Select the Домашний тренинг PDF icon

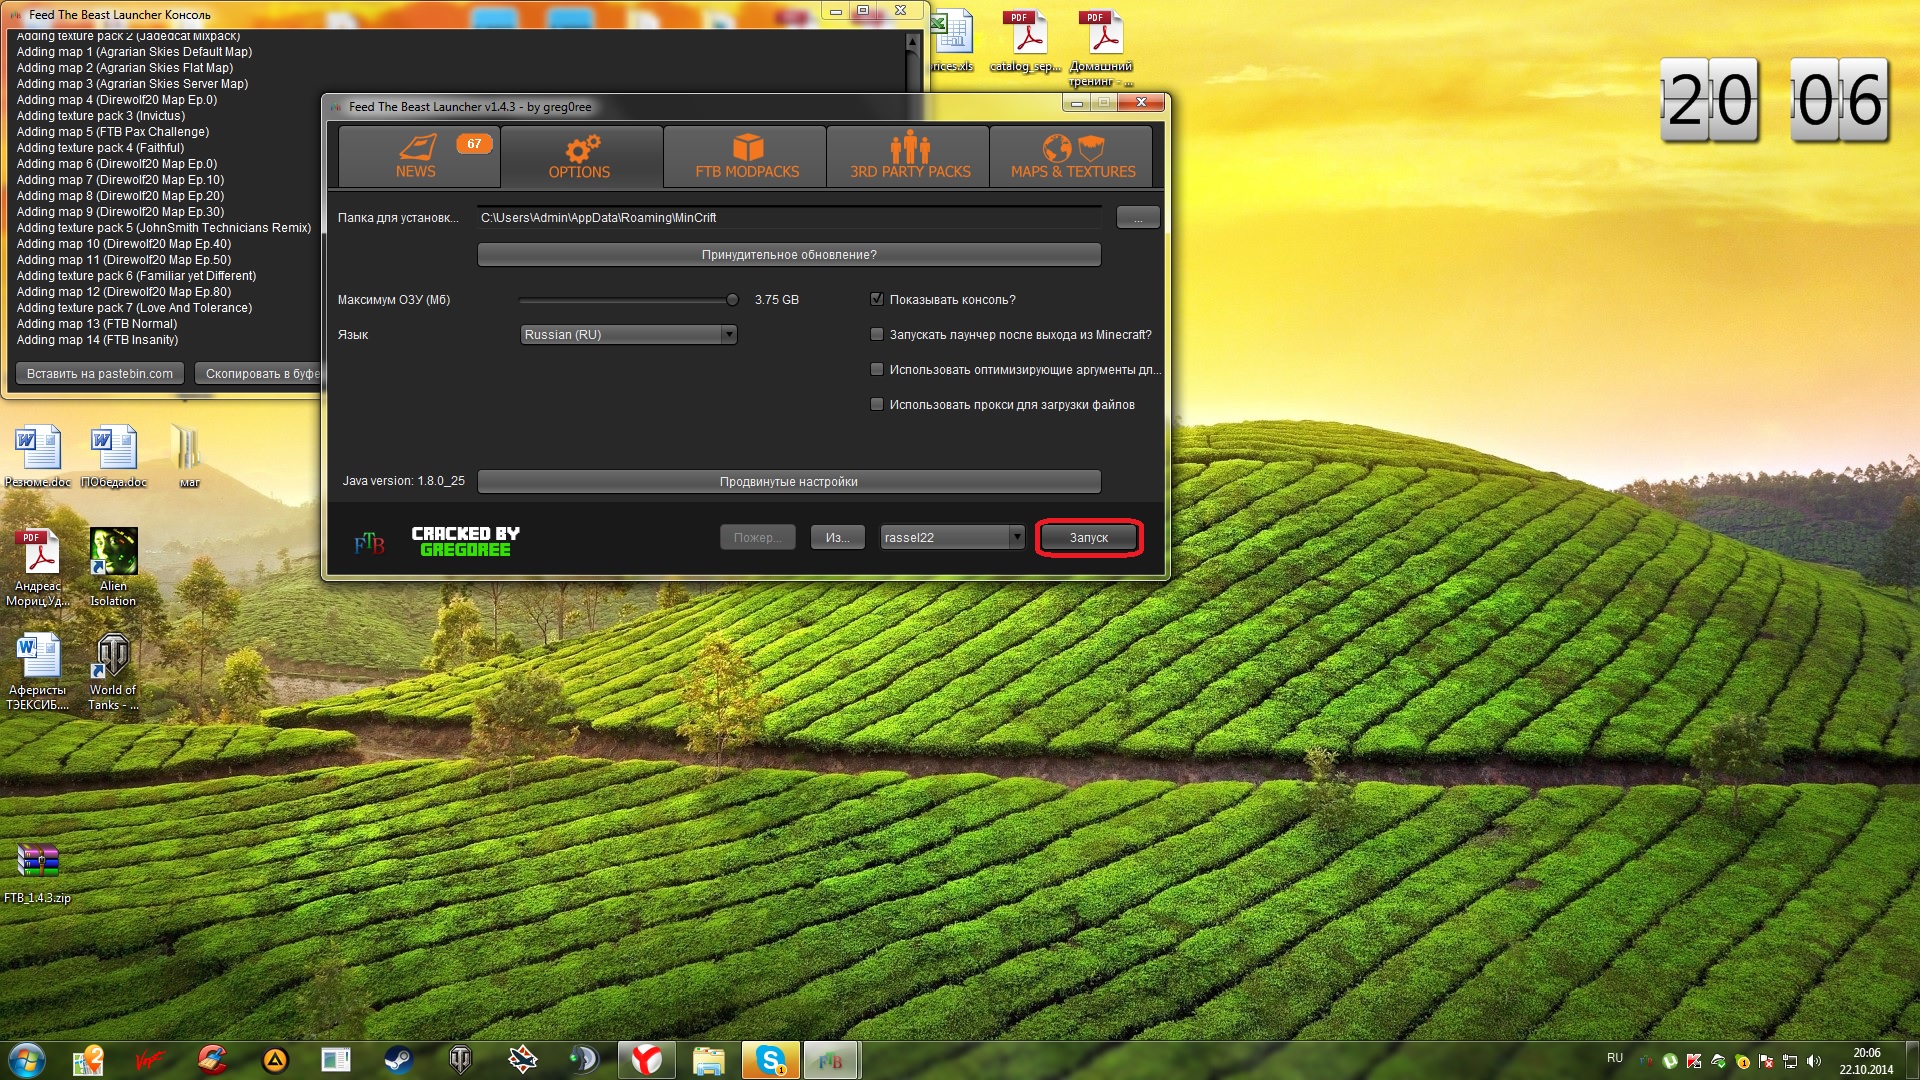pos(1101,49)
